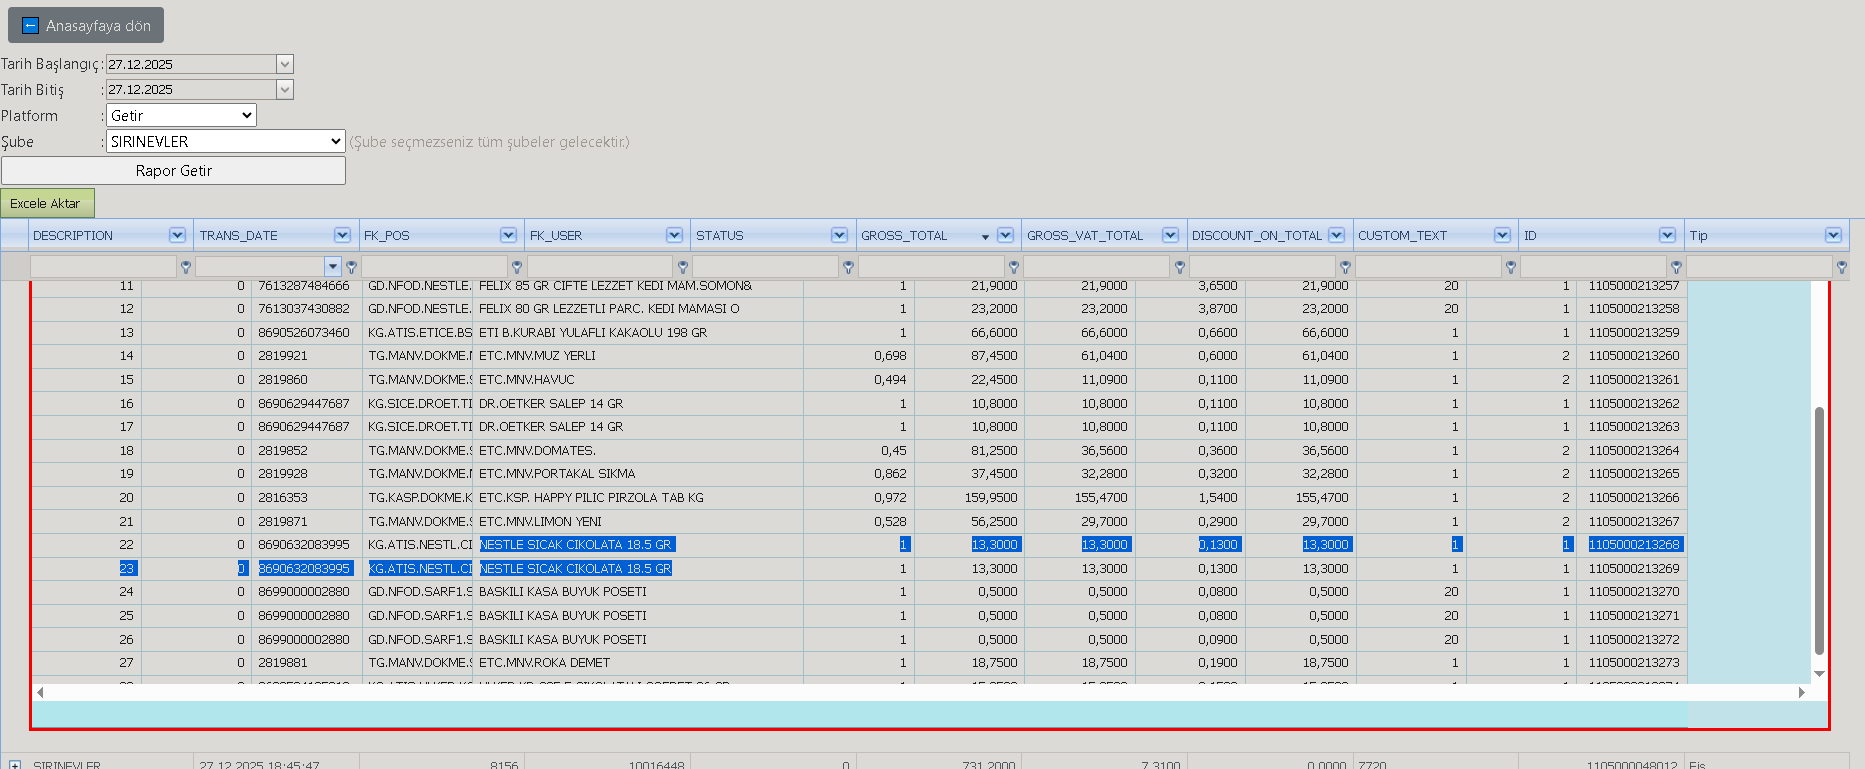Click the sort arrow in GROSS_TOTAL header
Screen dimensions: 1865x769
click(x=985, y=237)
